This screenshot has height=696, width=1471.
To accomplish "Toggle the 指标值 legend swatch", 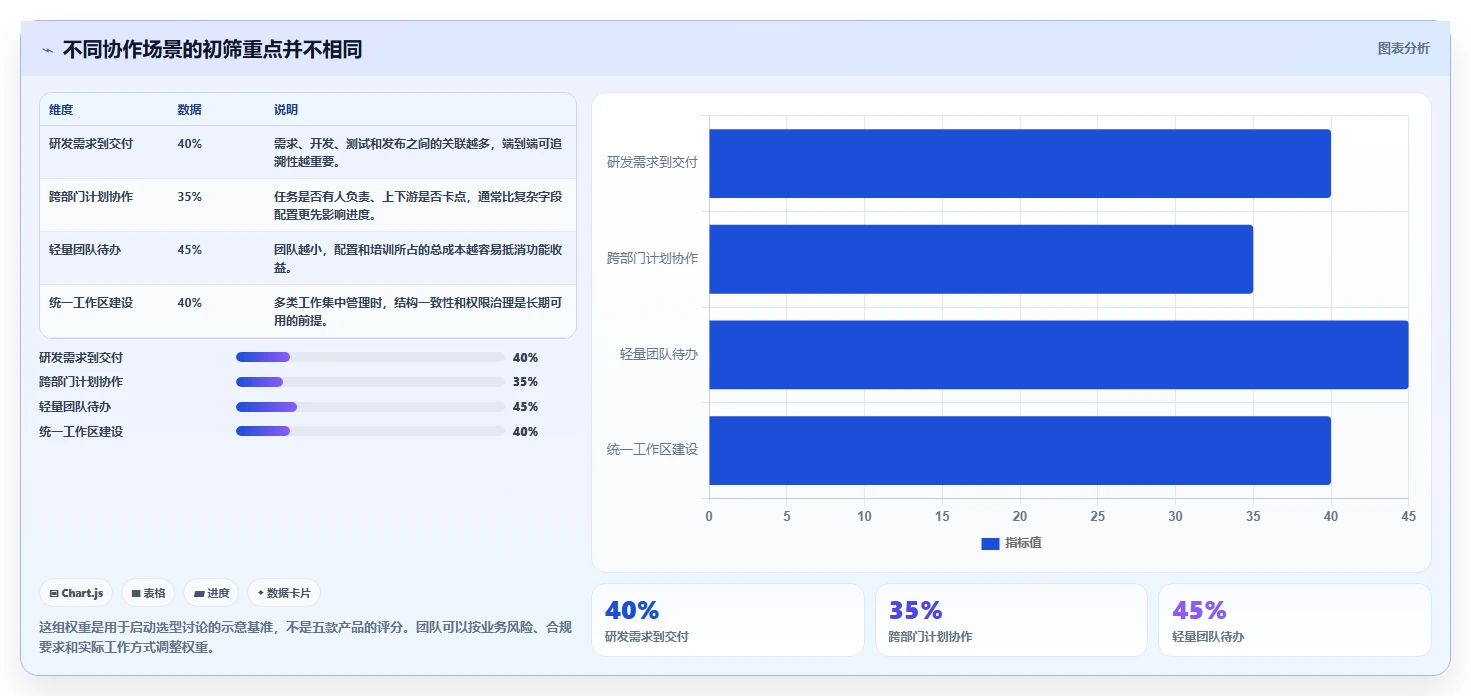I will pos(990,543).
